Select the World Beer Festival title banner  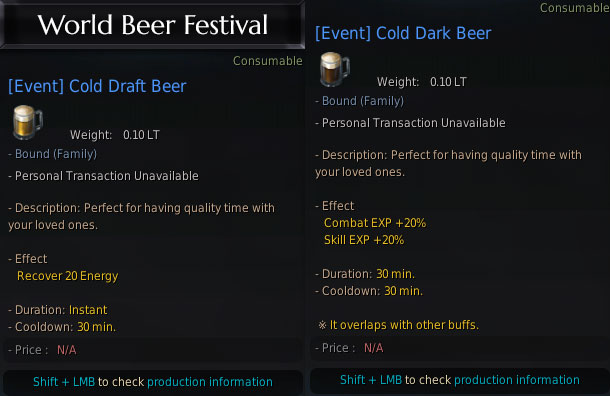(x=152, y=25)
